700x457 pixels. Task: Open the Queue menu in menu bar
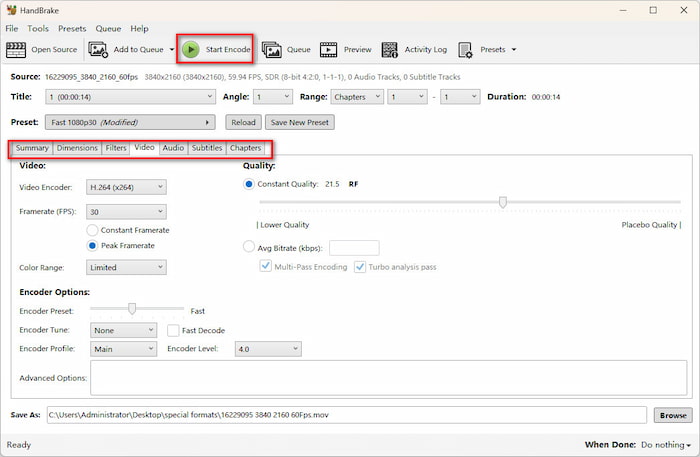(x=108, y=29)
